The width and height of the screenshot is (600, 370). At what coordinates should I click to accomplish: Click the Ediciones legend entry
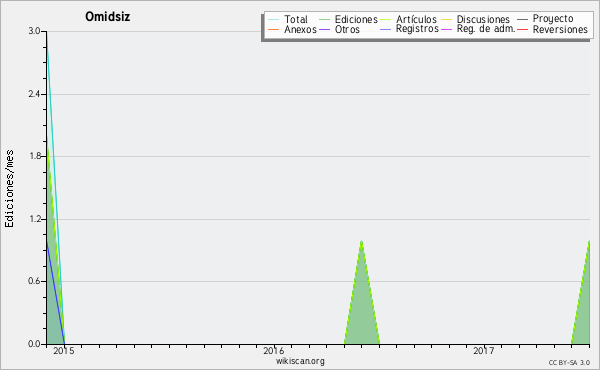point(348,19)
